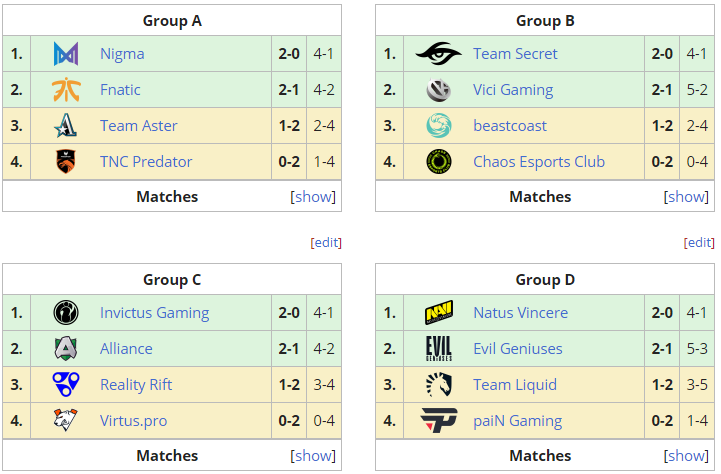Click the Chaos Esports Club logo
Image resolution: width=721 pixels, height=474 pixels.
(438, 162)
